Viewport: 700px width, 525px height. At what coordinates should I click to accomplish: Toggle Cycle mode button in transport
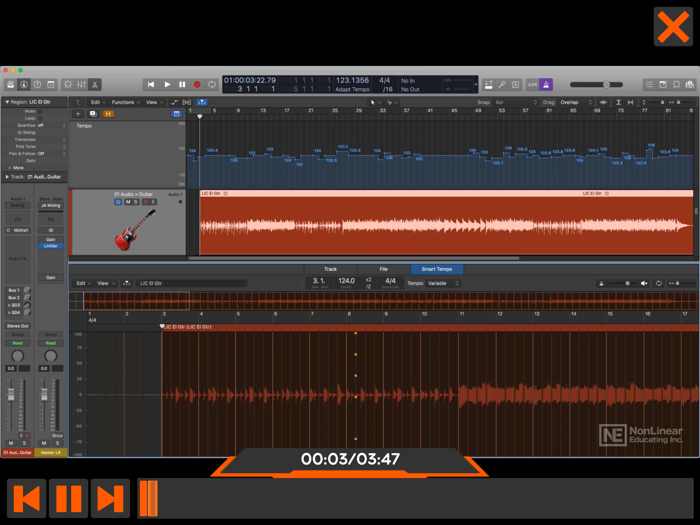(x=212, y=84)
